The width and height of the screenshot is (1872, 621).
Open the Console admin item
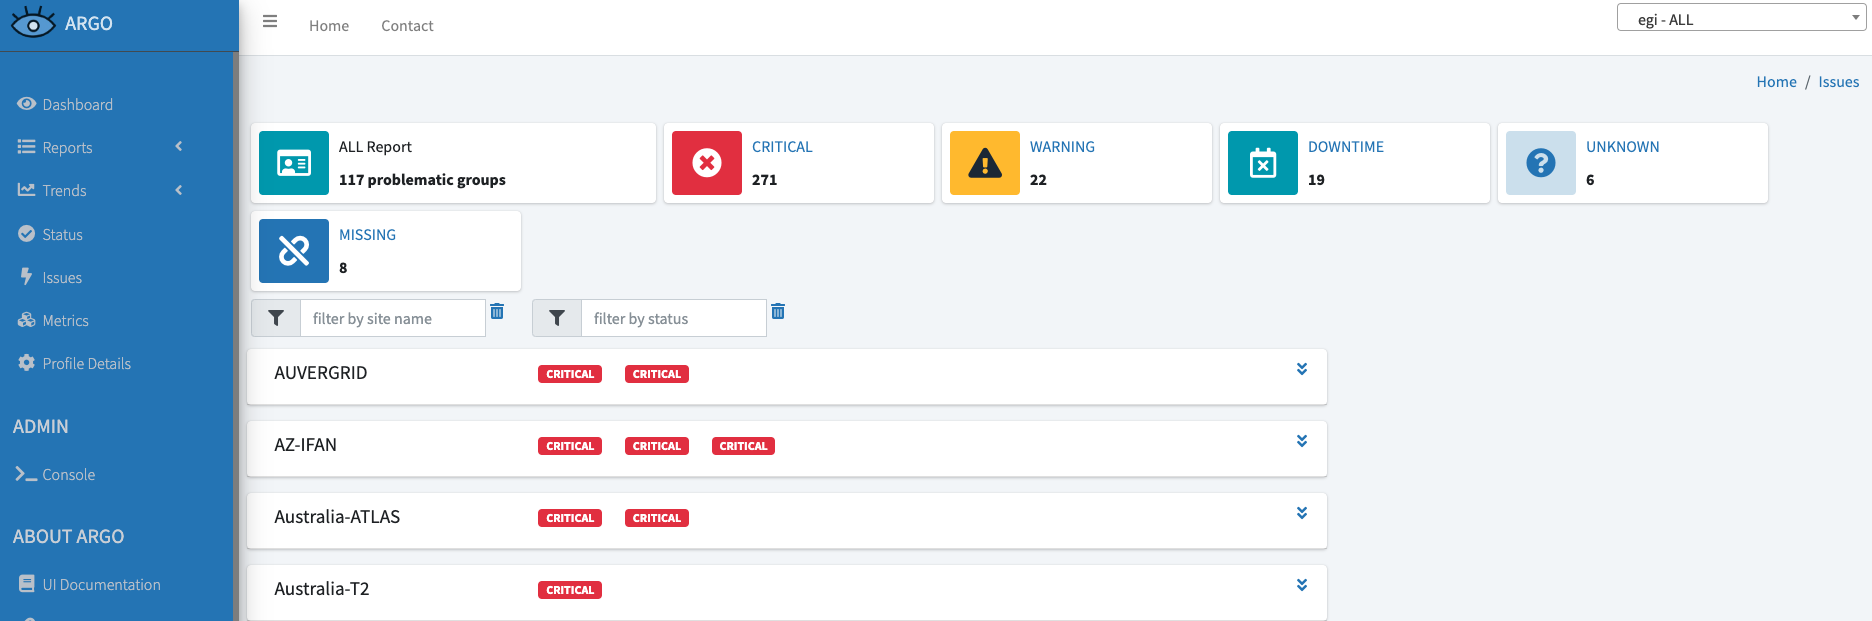[68, 474]
